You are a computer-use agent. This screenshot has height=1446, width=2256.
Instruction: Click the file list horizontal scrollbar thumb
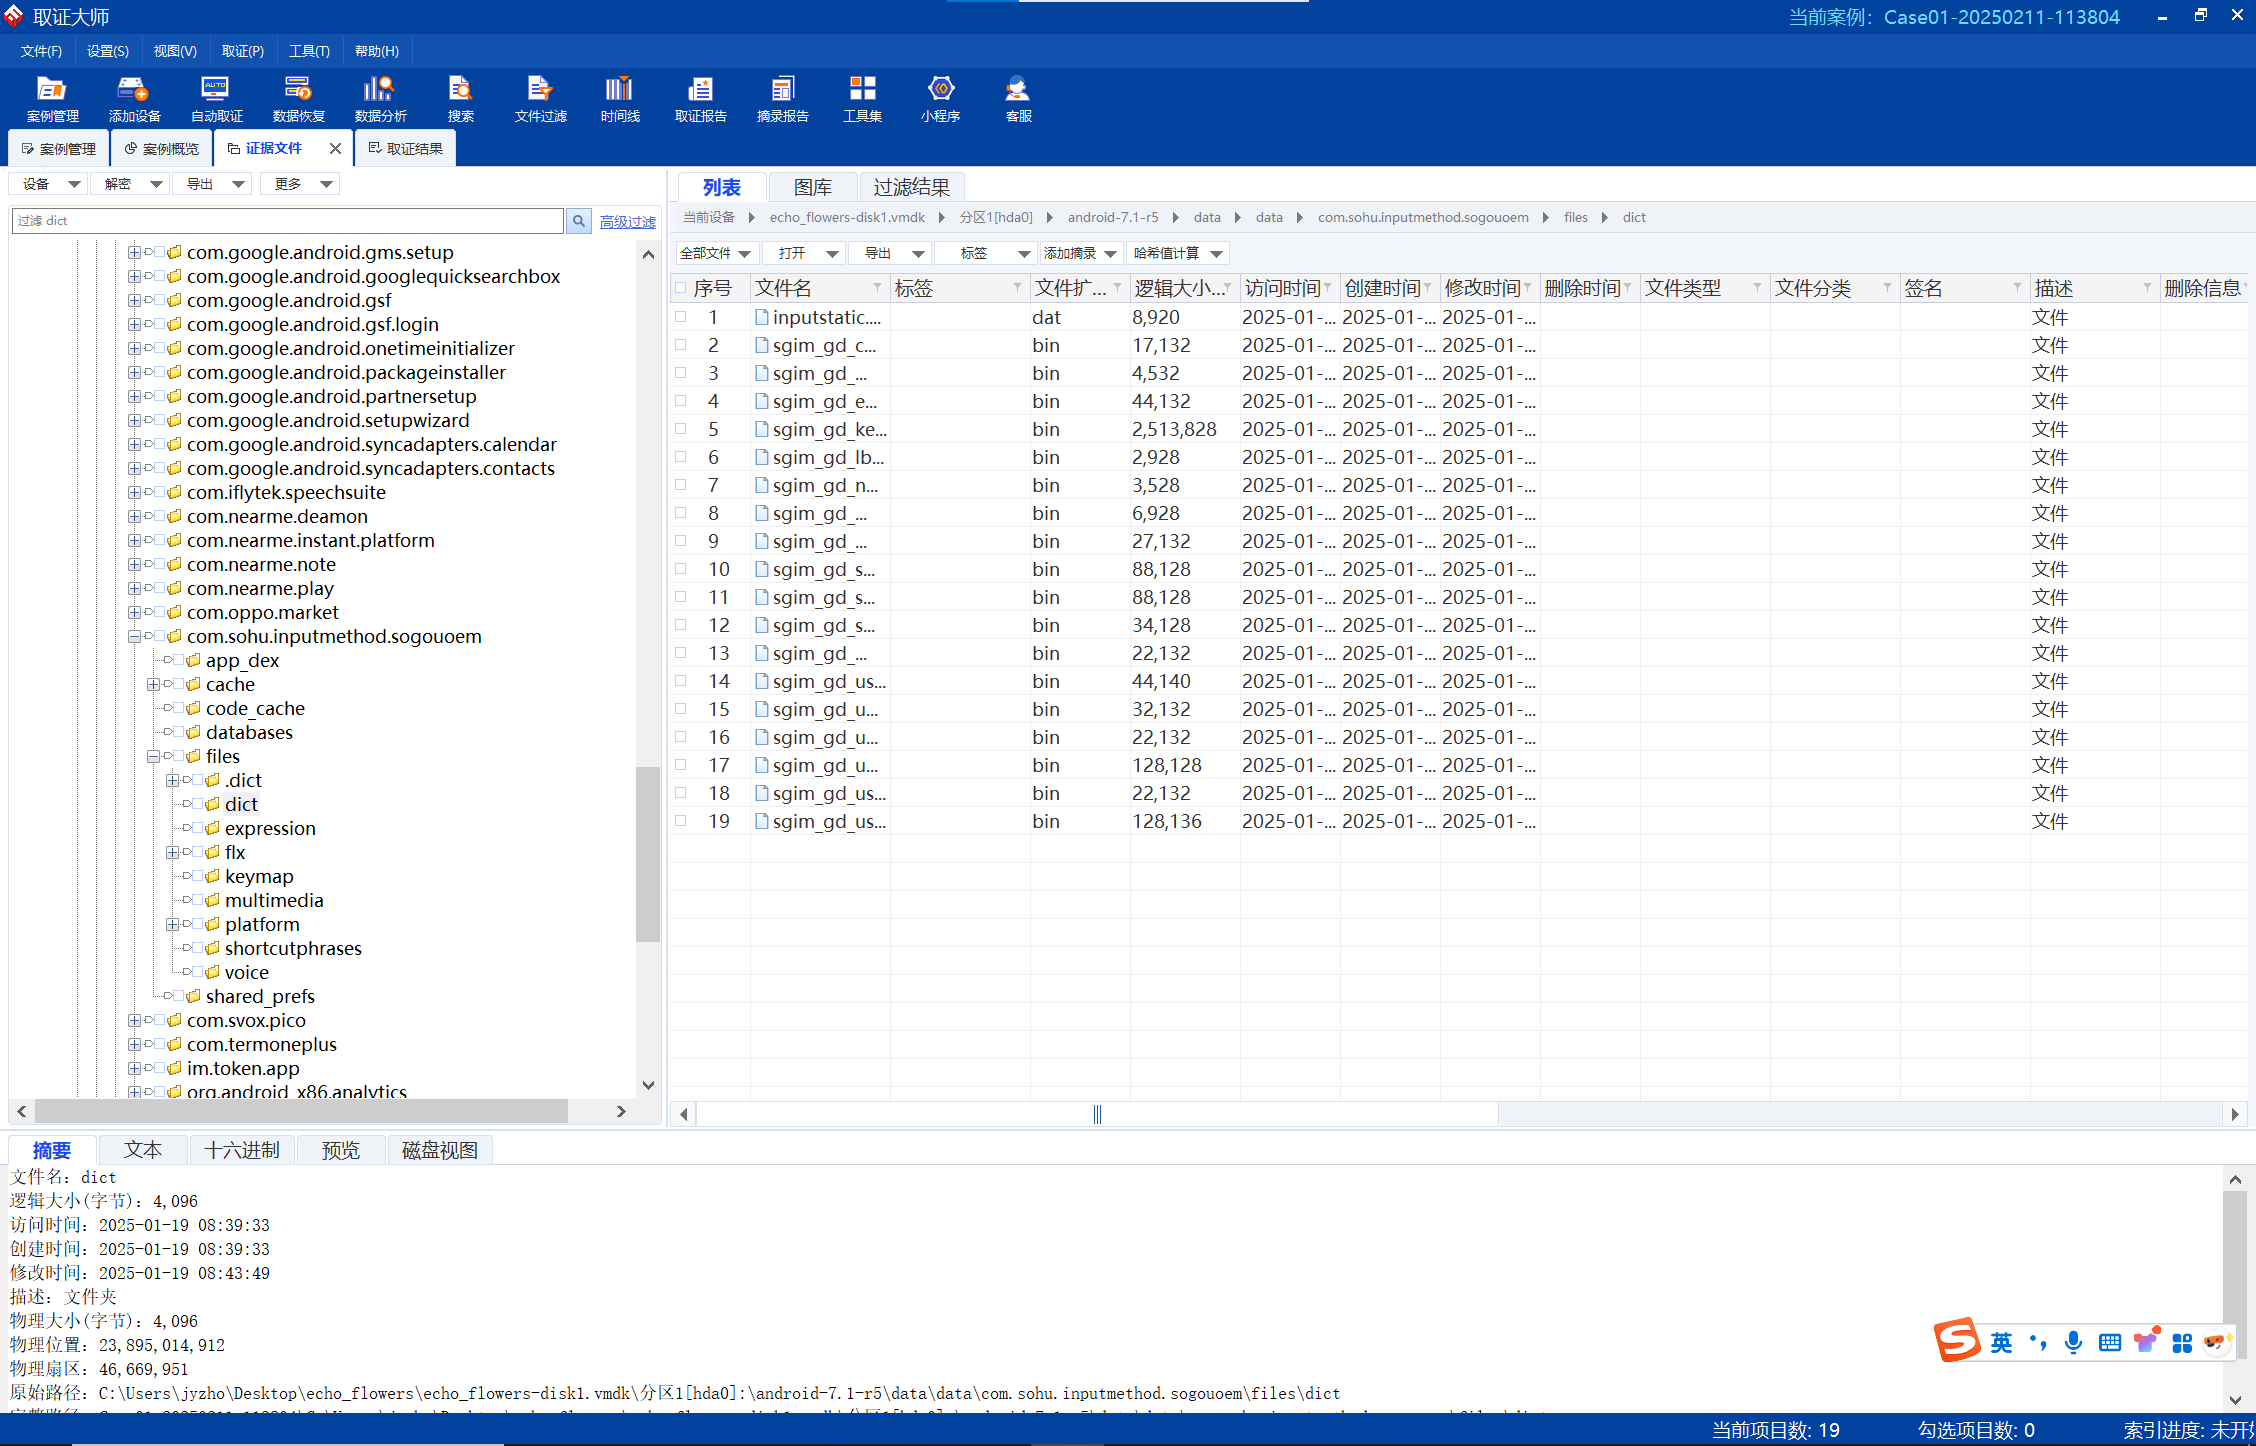(1097, 1113)
